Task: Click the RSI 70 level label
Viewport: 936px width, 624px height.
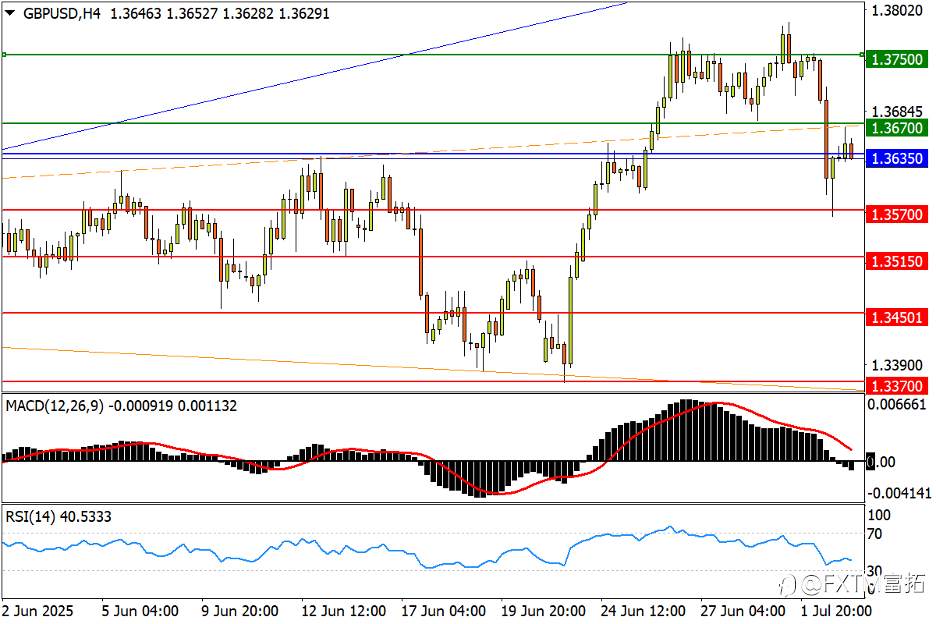Action: (x=875, y=534)
